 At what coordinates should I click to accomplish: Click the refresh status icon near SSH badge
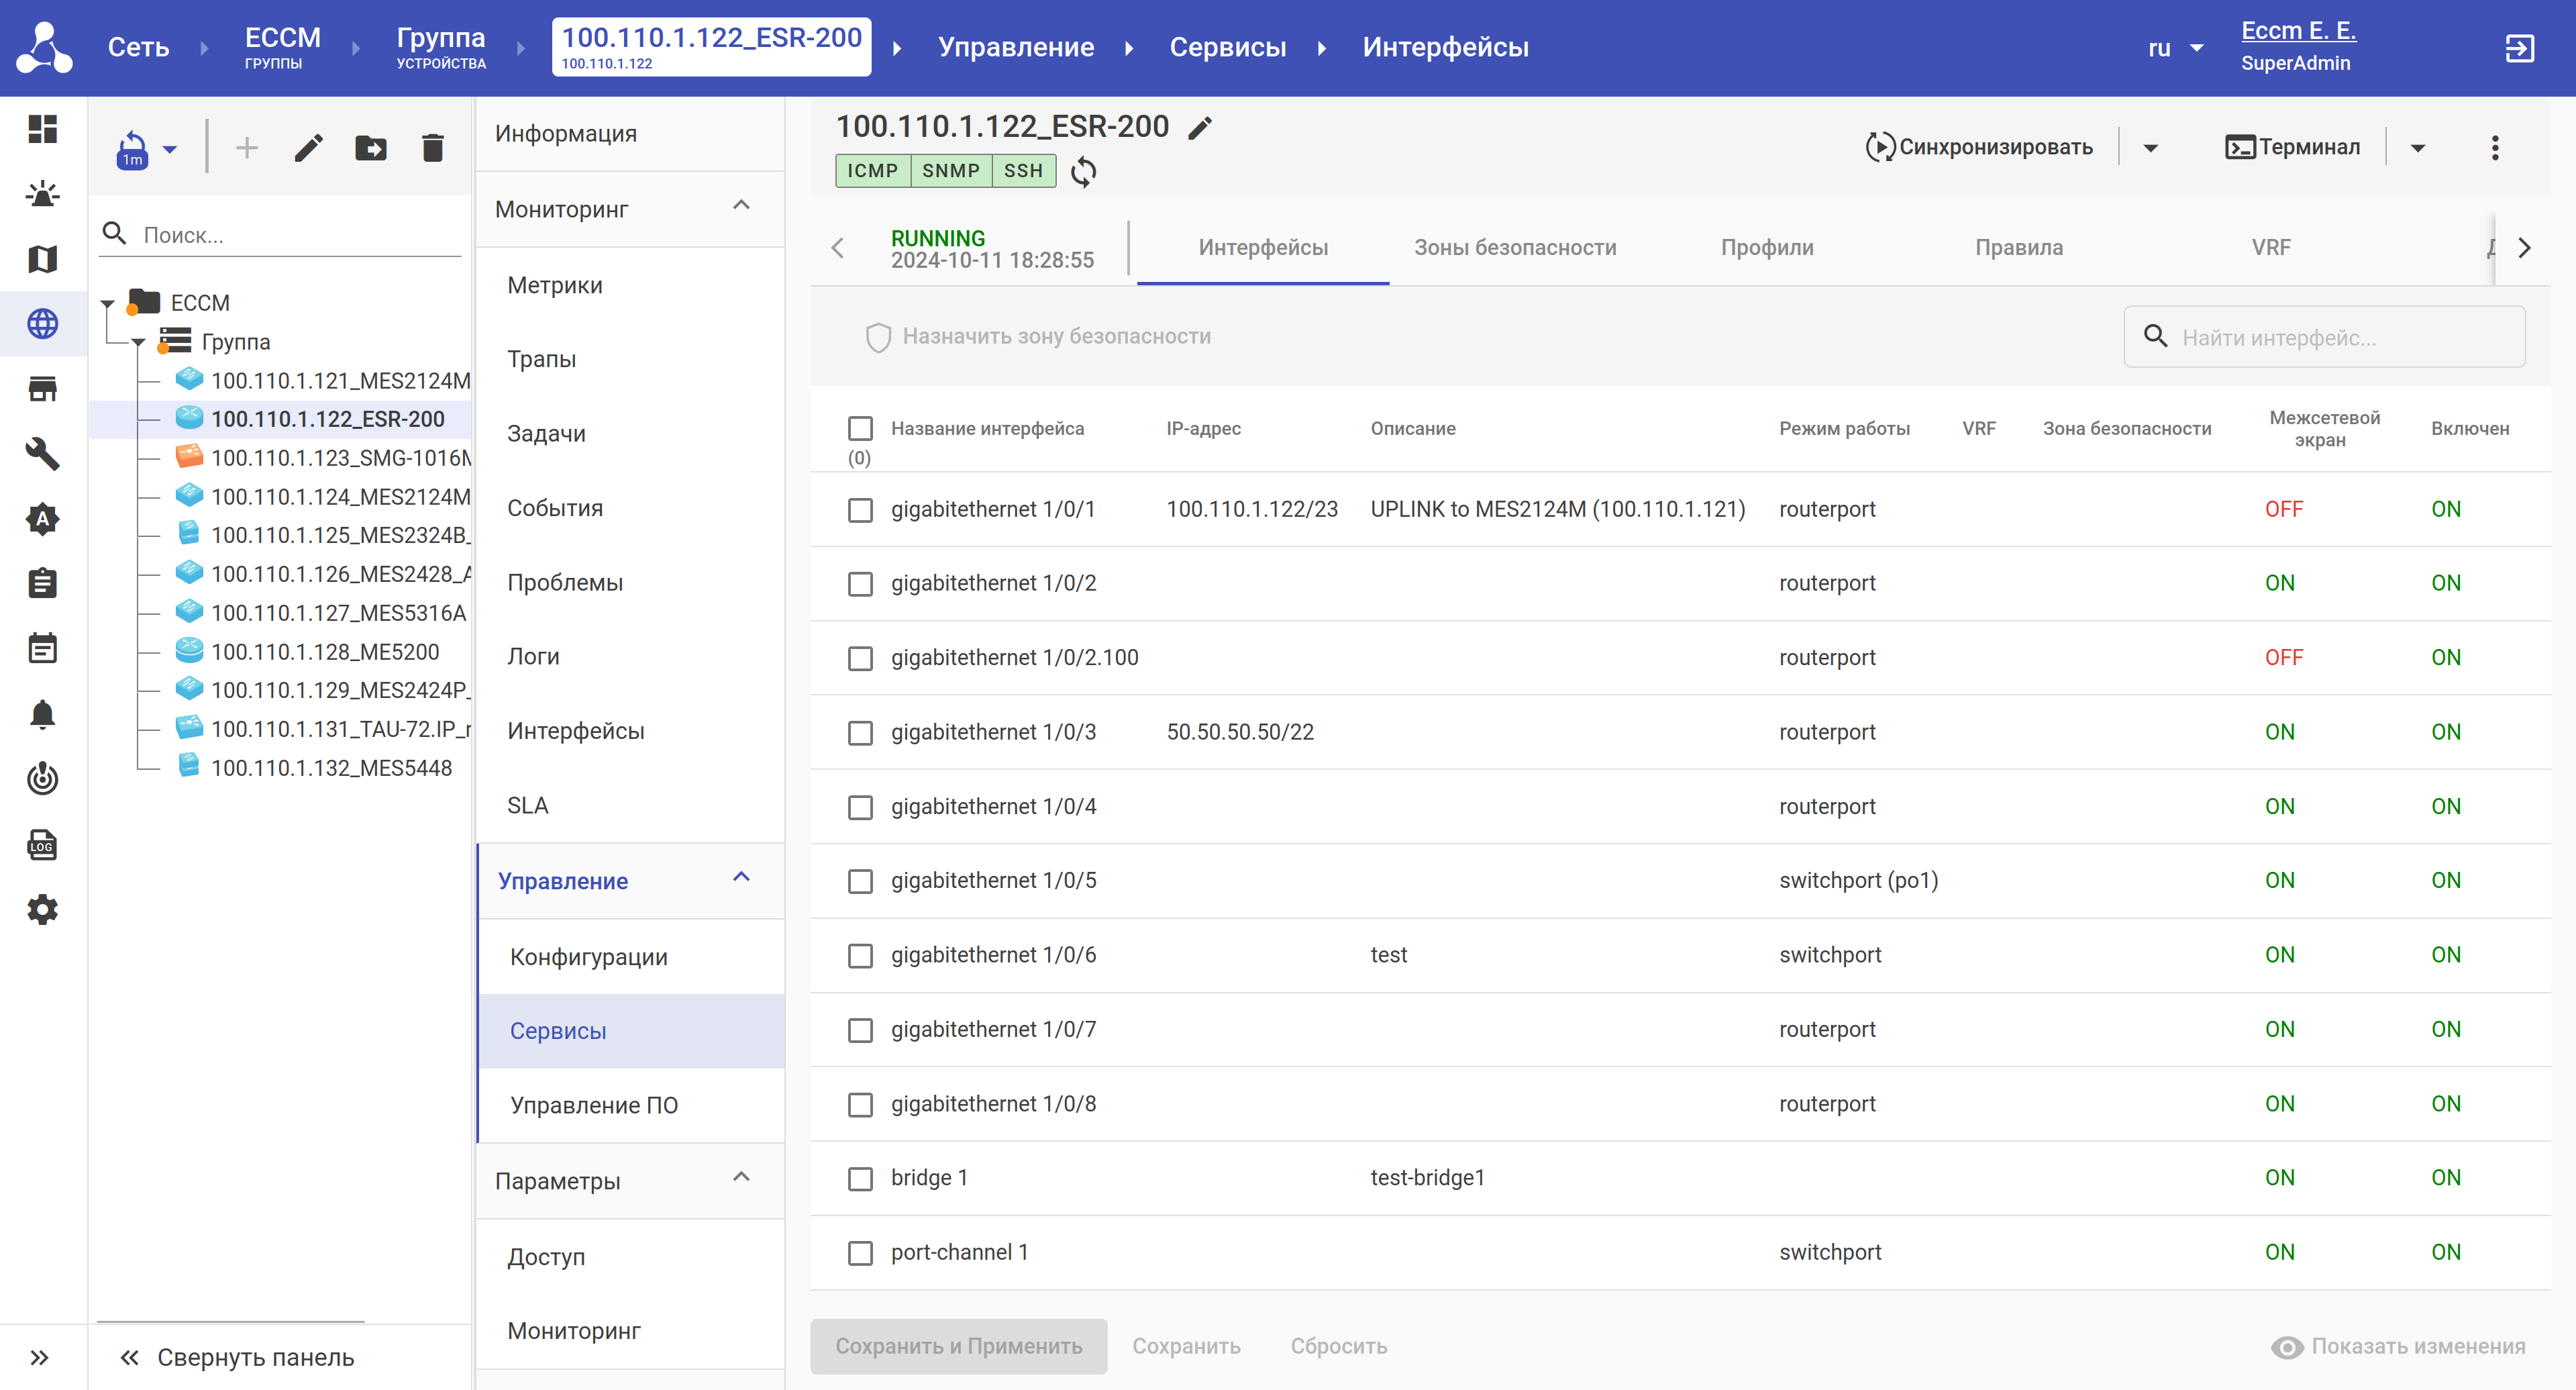point(1083,171)
